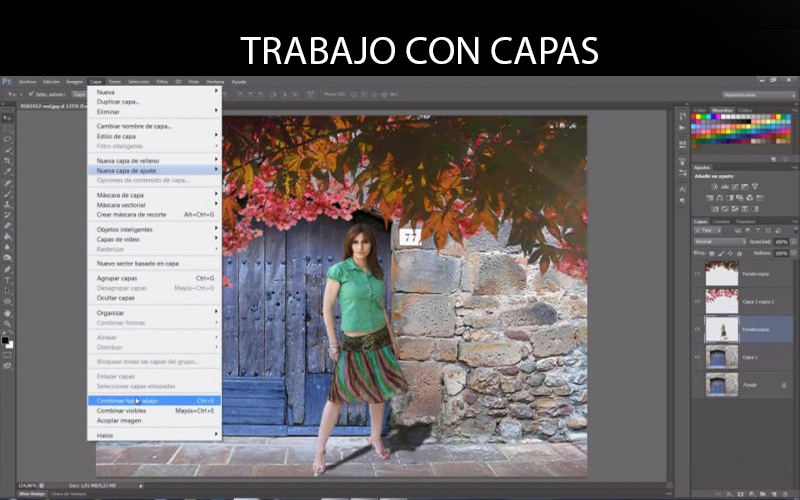The width and height of the screenshot is (800, 500).
Task: Pick a red swatch in Muestras panel
Action: pyautogui.click(x=697, y=118)
